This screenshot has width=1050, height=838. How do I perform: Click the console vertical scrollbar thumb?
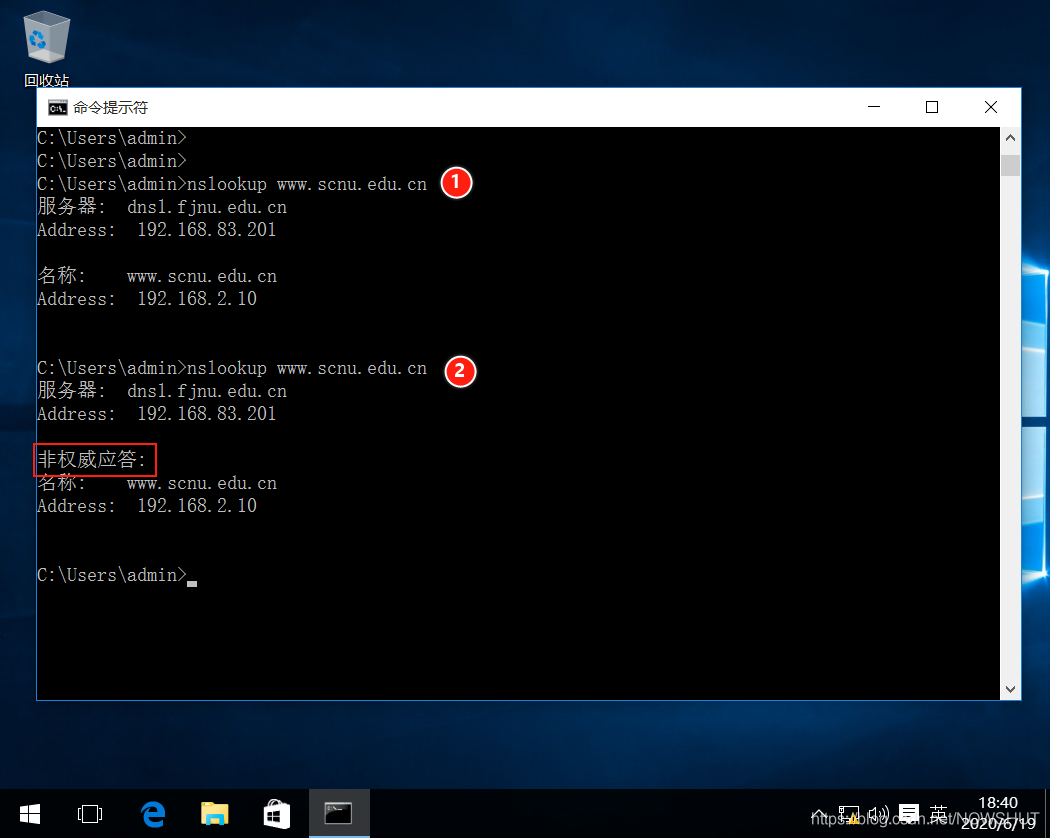pyautogui.click(x=1010, y=165)
